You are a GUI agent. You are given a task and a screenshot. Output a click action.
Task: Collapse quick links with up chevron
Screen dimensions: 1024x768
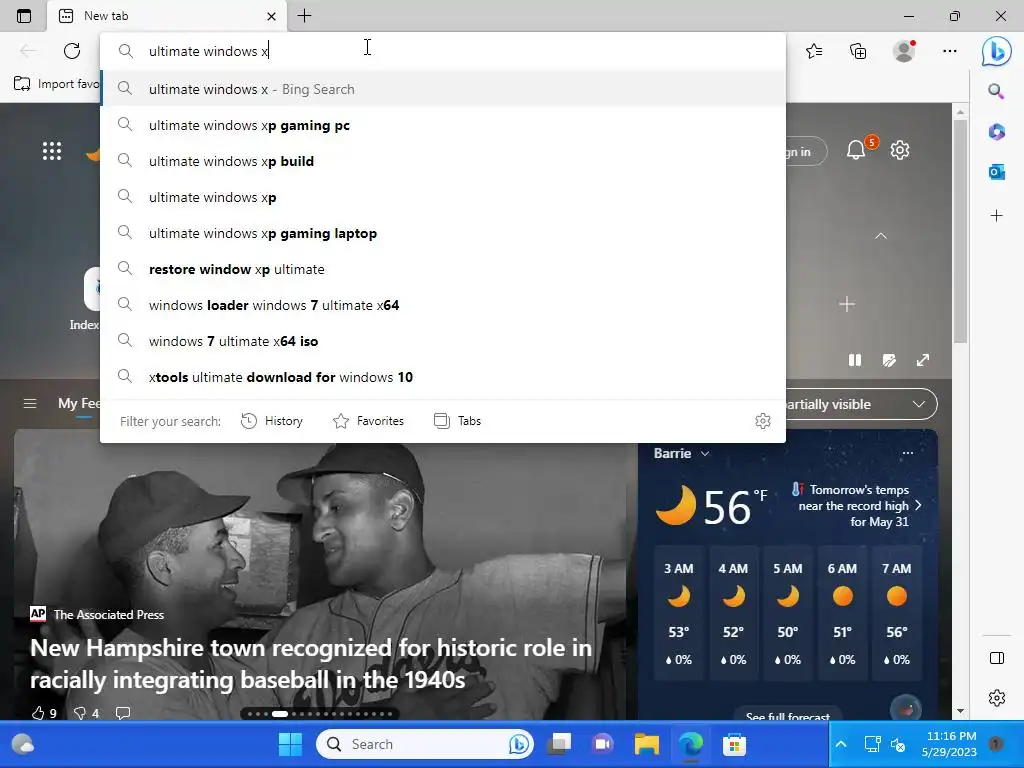pyautogui.click(x=880, y=236)
